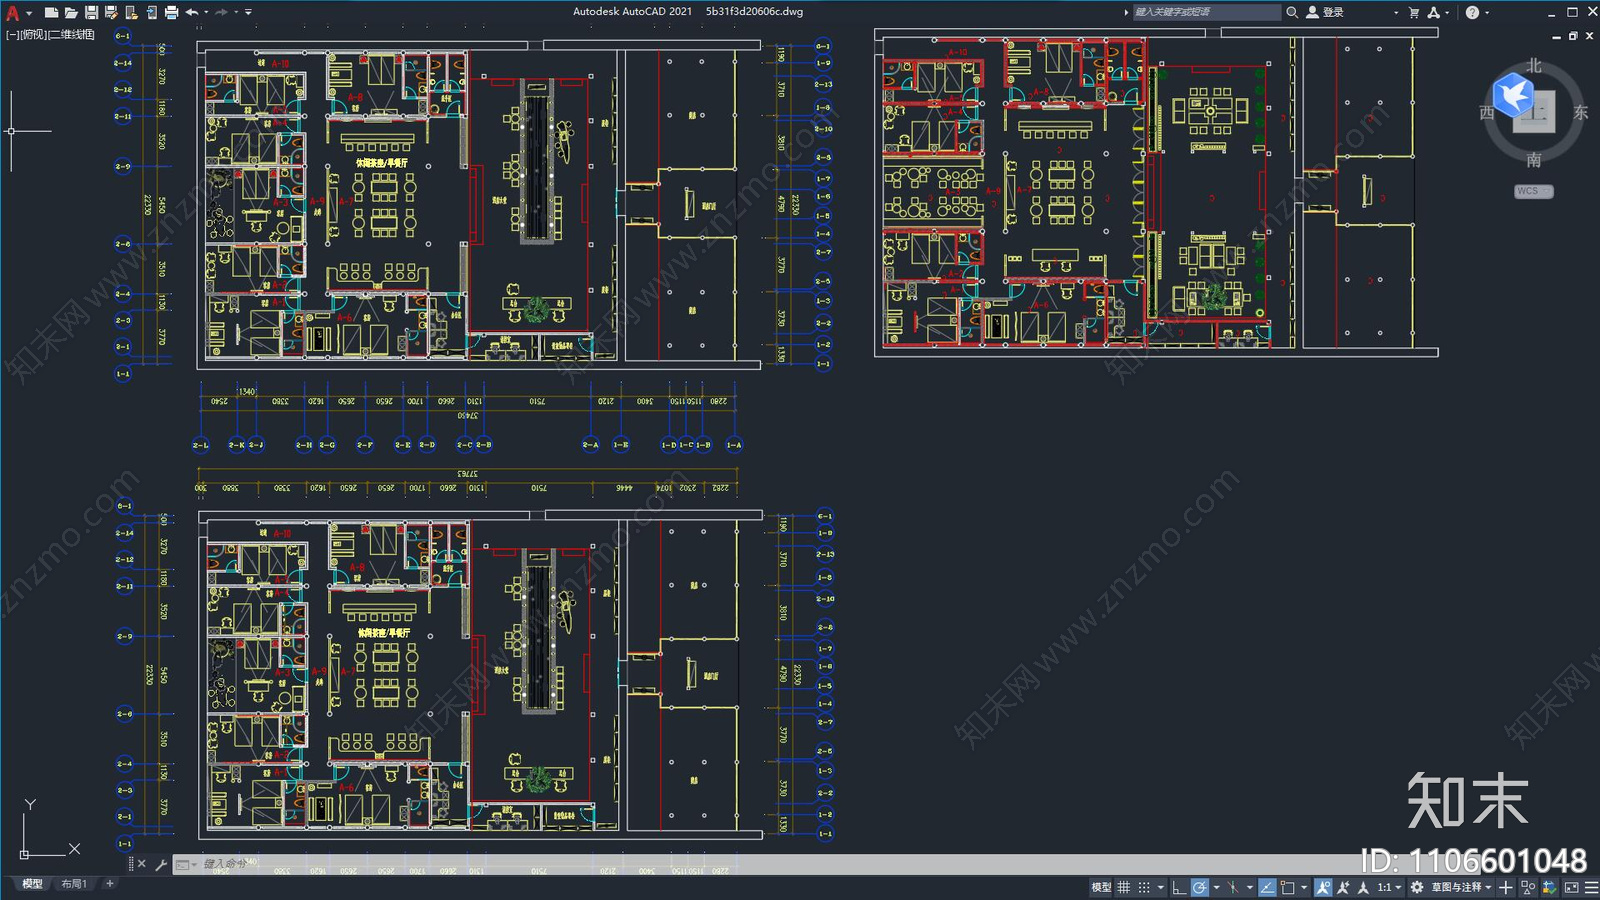This screenshot has width=1600, height=900.
Task: Click the search magnifier icon
Action: coord(1292,12)
